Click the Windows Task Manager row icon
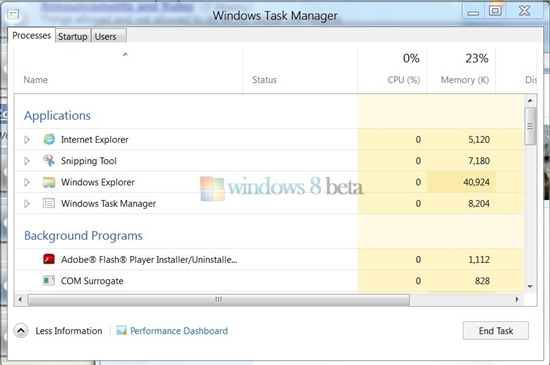Screen dimensions: 550x365 click(x=49, y=203)
